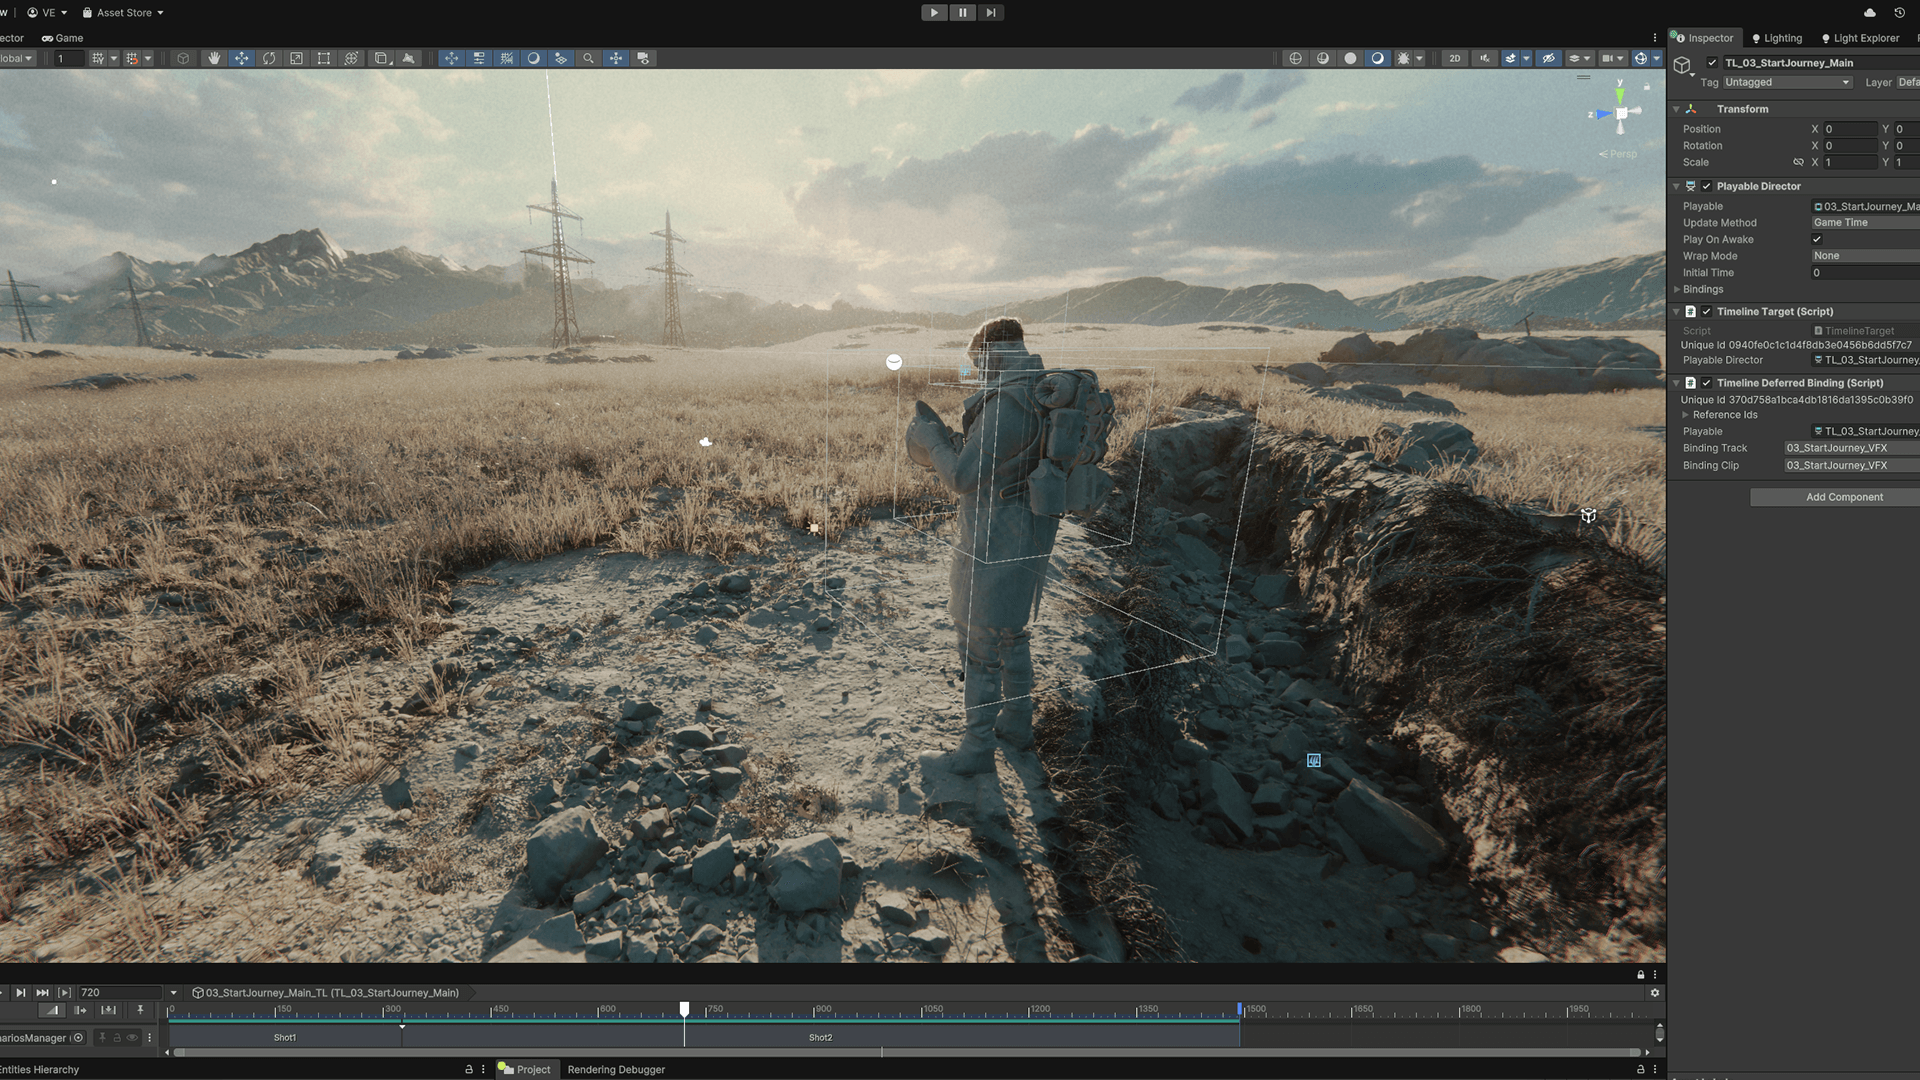Select the Hand view tool
Viewport: 1920px width, 1080px height.
214,58
